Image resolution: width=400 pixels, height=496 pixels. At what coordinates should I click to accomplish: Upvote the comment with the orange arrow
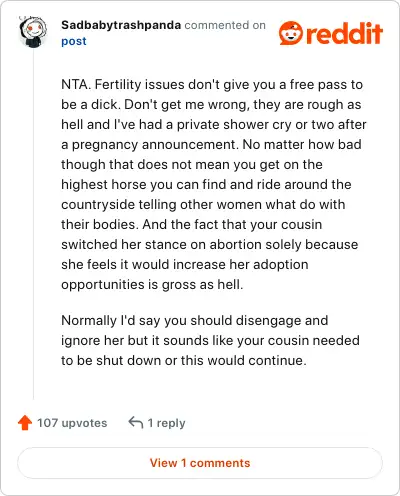coord(25,423)
